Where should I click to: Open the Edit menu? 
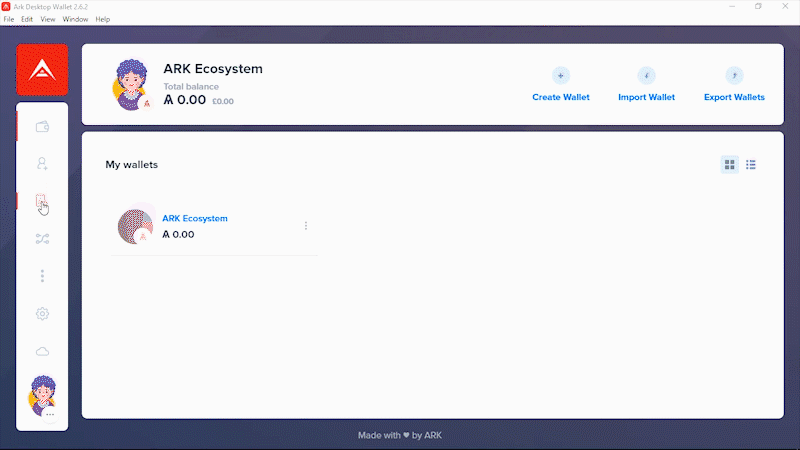click(x=27, y=19)
